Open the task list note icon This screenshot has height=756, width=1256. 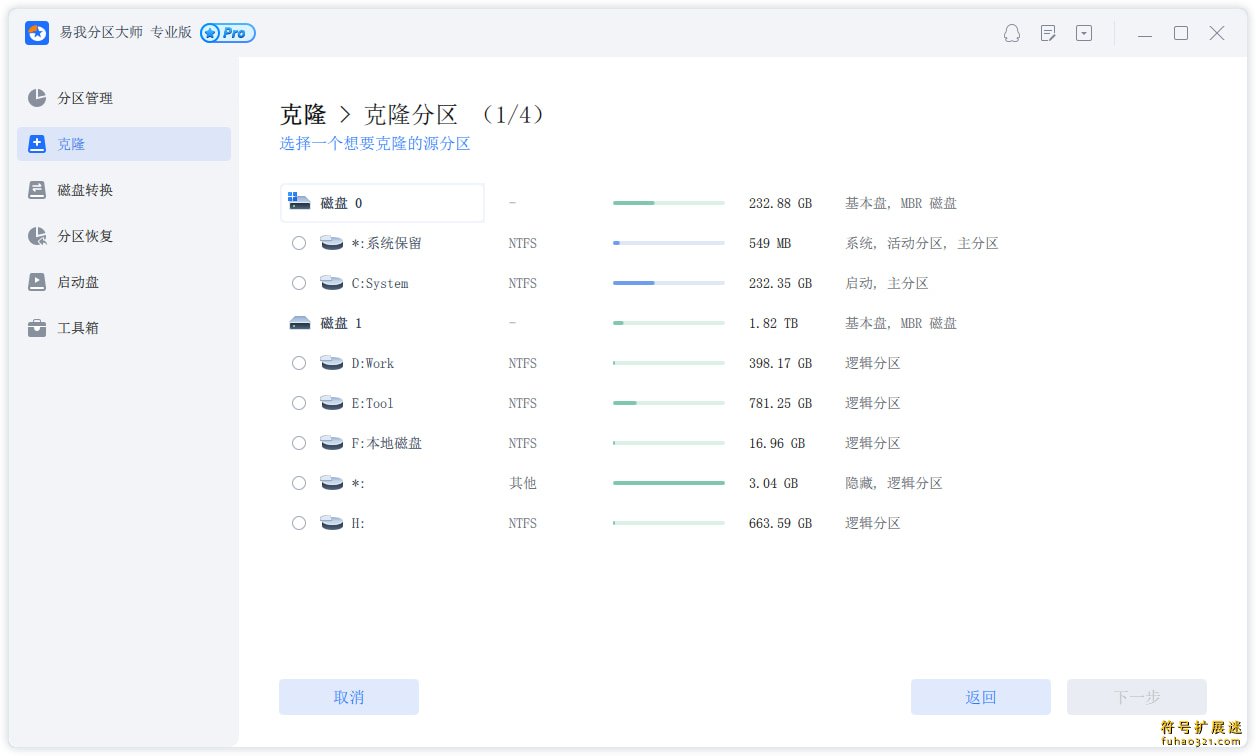point(1048,33)
